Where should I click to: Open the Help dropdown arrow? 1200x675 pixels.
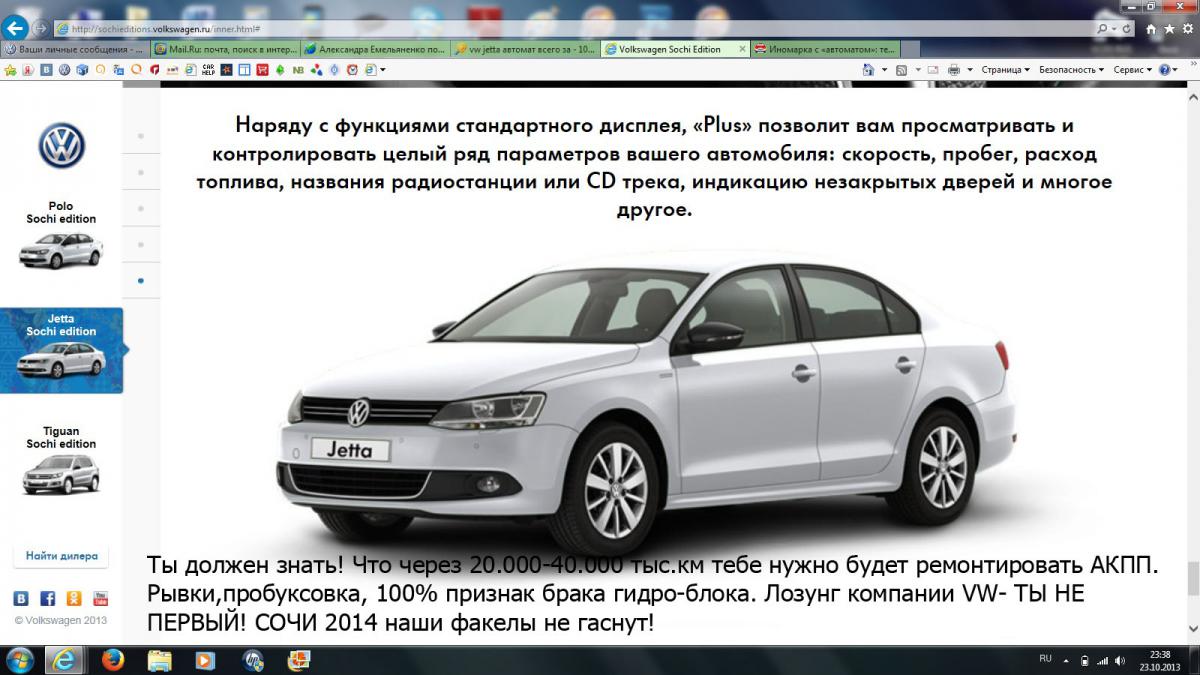click(x=1177, y=70)
